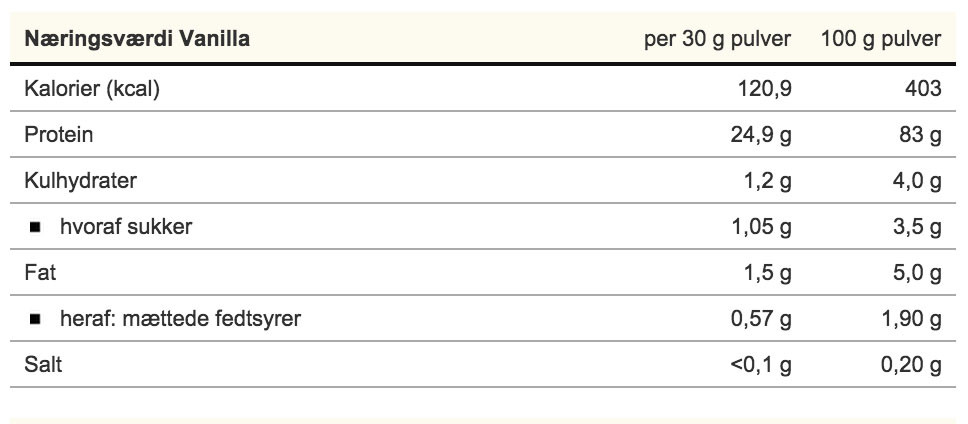Click the heraf: mættede fedtsyrer label
This screenshot has height=424, width=968.
point(180,320)
